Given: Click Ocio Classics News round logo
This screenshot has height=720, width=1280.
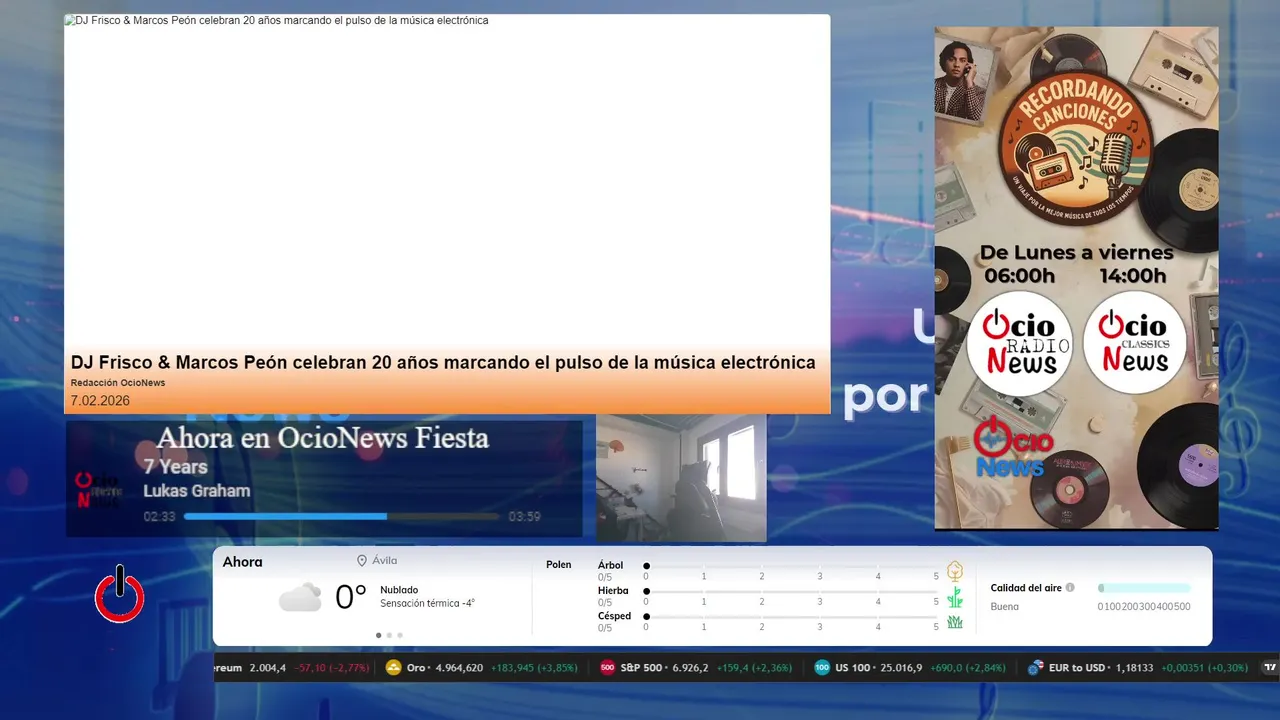Looking at the screenshot, I should pyautogui.click(x=1135, y=343).
